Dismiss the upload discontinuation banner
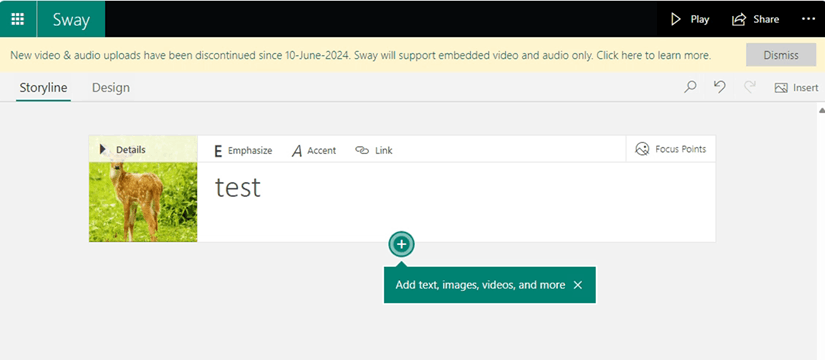825x360 pixels. pos(781,55)
